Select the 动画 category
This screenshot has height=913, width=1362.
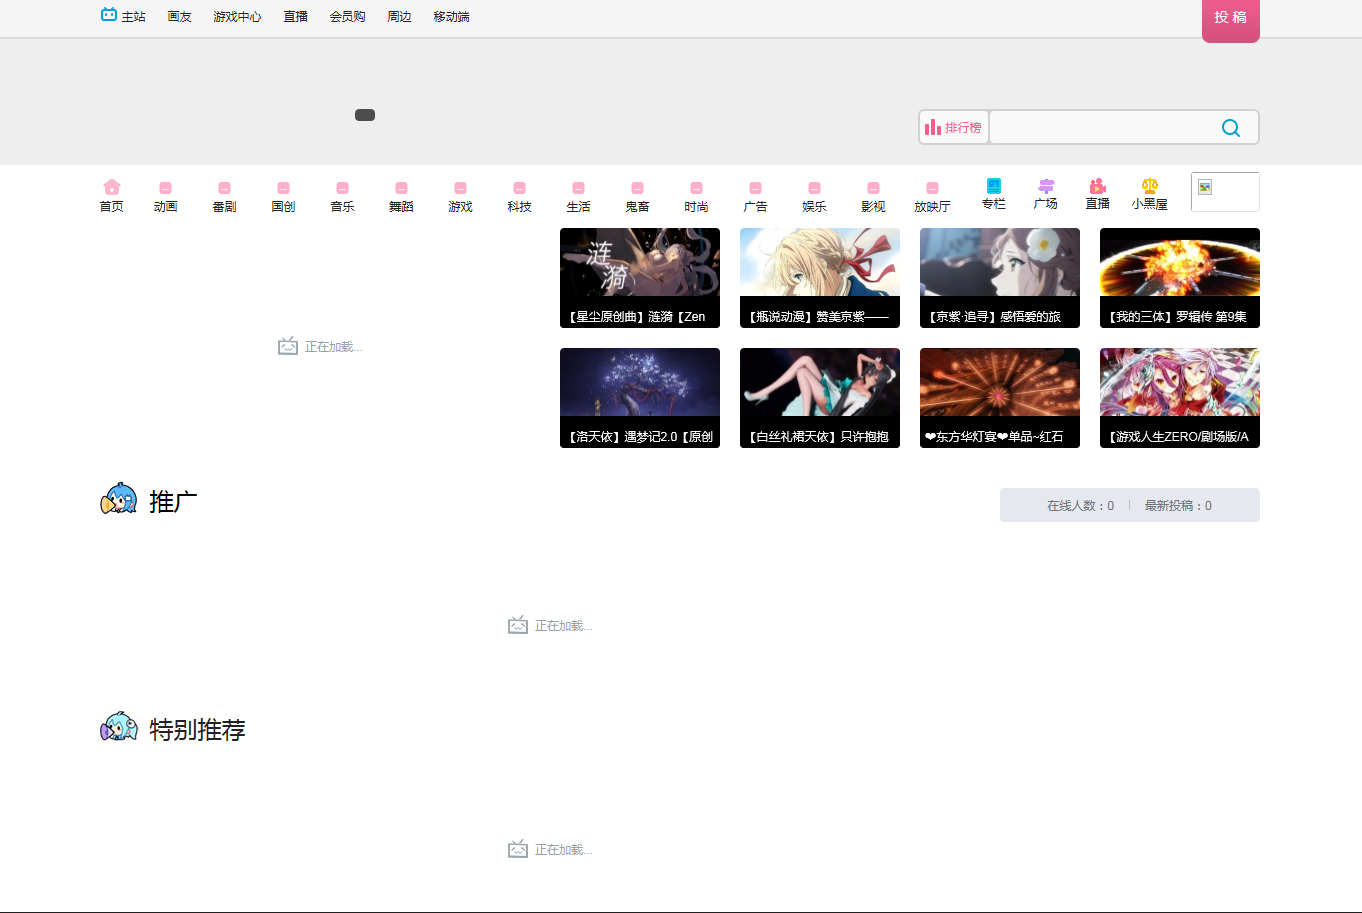[166, 197]
